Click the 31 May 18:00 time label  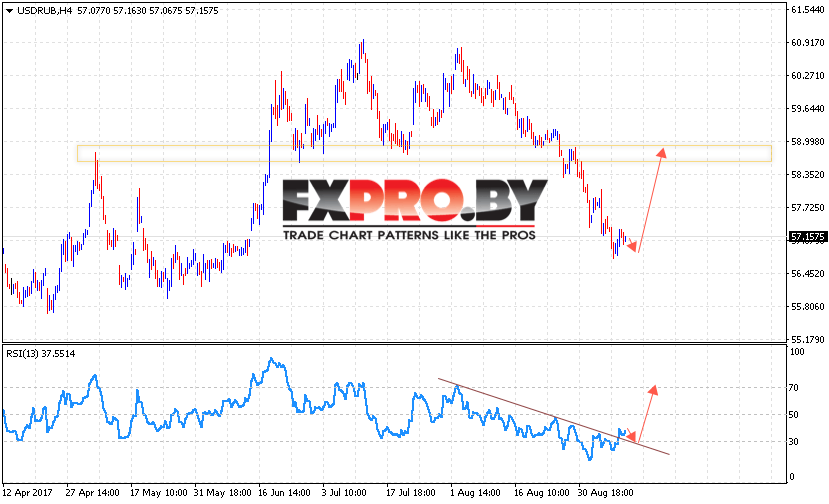[x=223, y=493]
